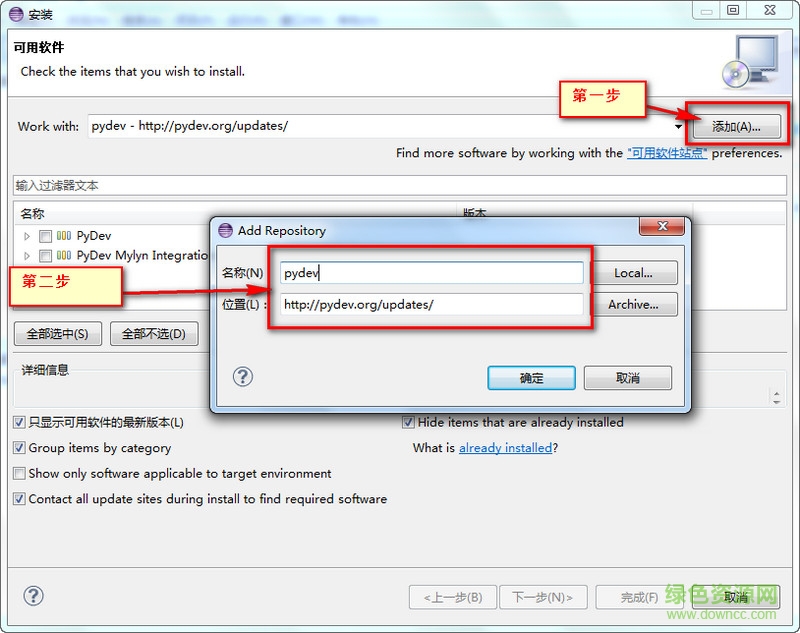The image size is (800, 633).
Task: Click the Eclipse icon in install window title
Action: click(x=16, y=14)
